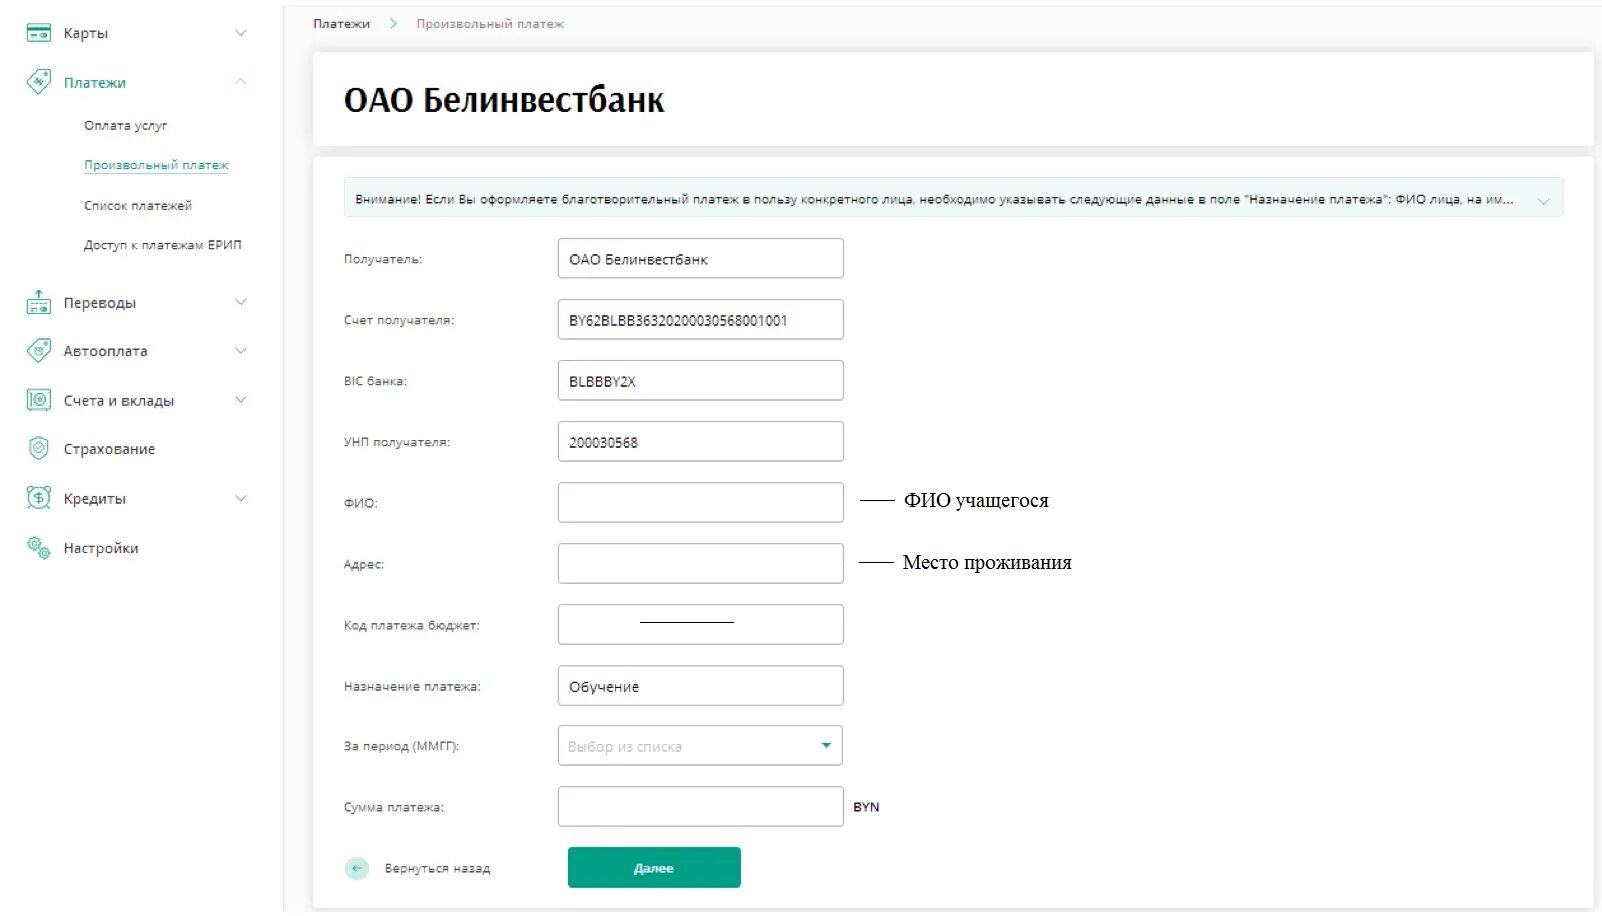Click the Кредиты menu label

click(95, 499)
